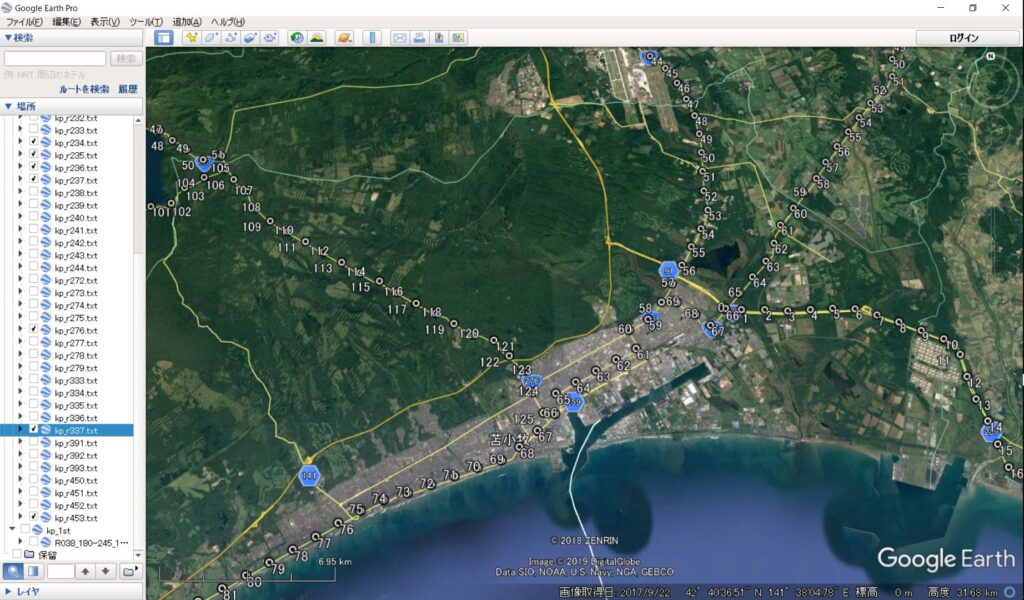Enable the kp_r238.txt checkbox
Image resolution: width=1024 pixels, height=600 pixels.
pos(34,193)
